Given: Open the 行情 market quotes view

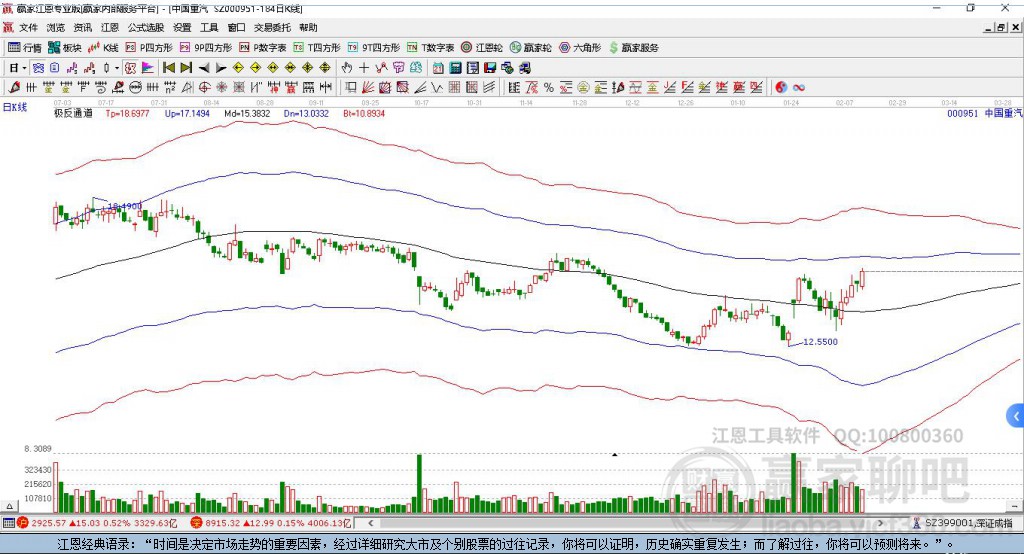Looking at the screenshot, I should [x=24, y=48].
